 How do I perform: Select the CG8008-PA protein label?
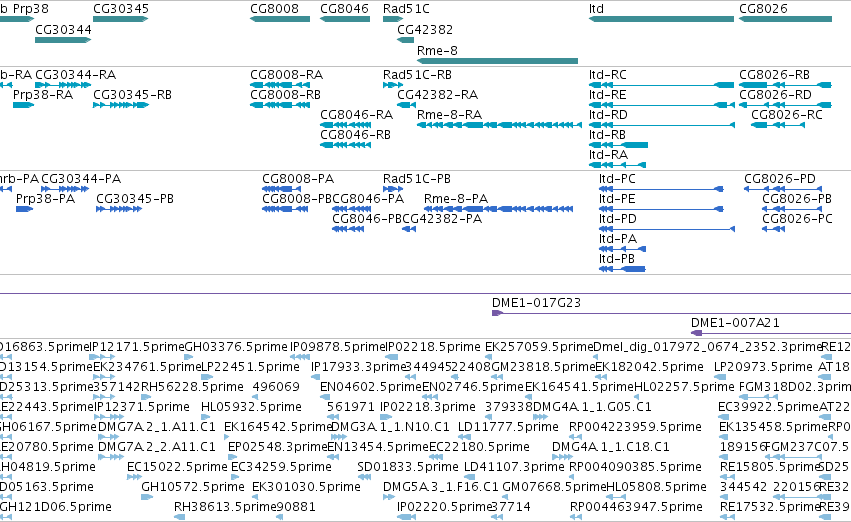pos(298,179)
